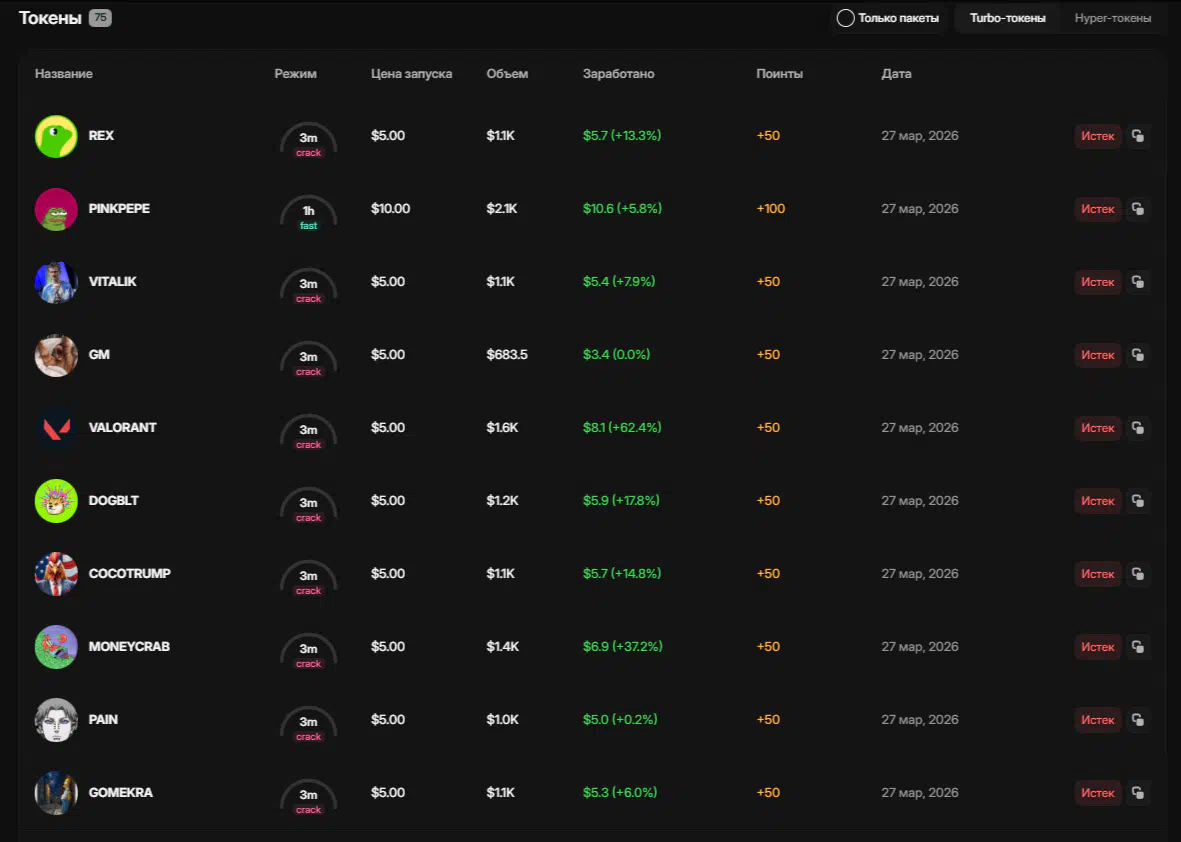Toggle the "Только пакеты" radio option
This screenshot has width=1181, height=842.
(845, 18)
